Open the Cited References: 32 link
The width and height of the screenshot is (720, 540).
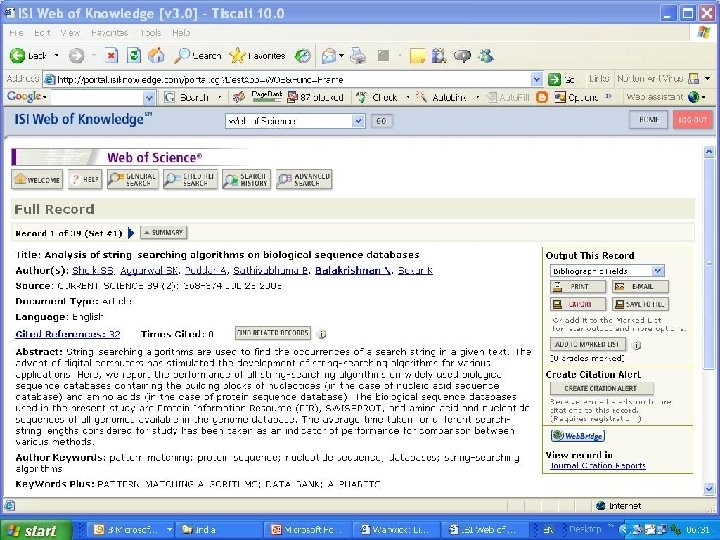[x=68, y=334]
